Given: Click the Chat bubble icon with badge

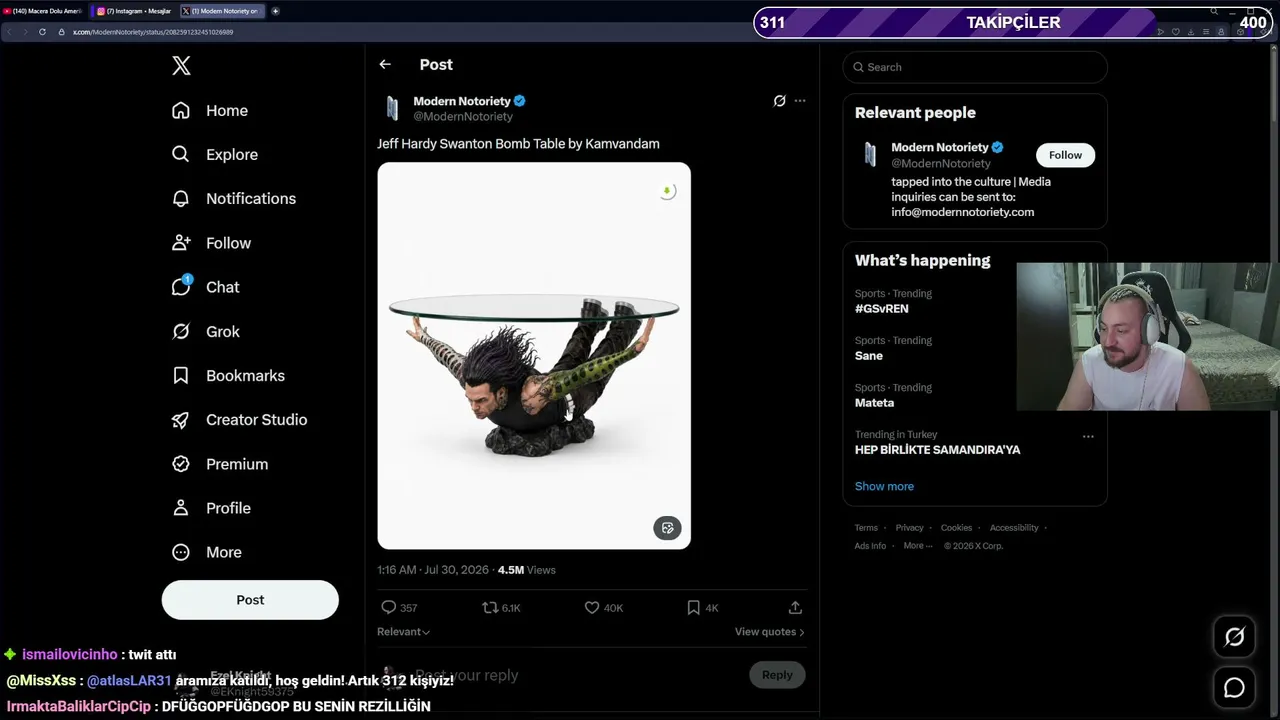Looking at the screenshot, I should click(x=181, y=287).
